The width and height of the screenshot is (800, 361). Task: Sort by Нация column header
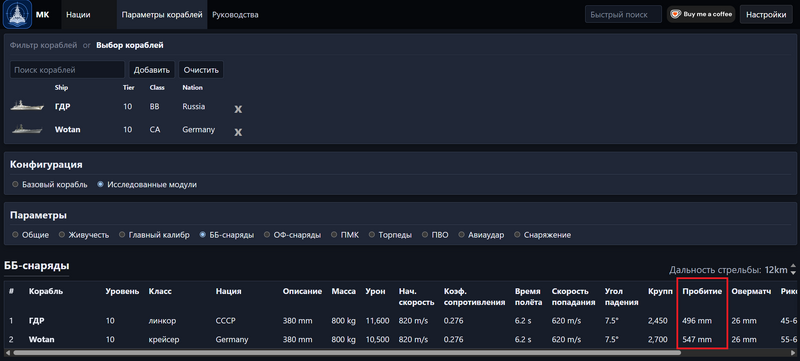[229, 292]
